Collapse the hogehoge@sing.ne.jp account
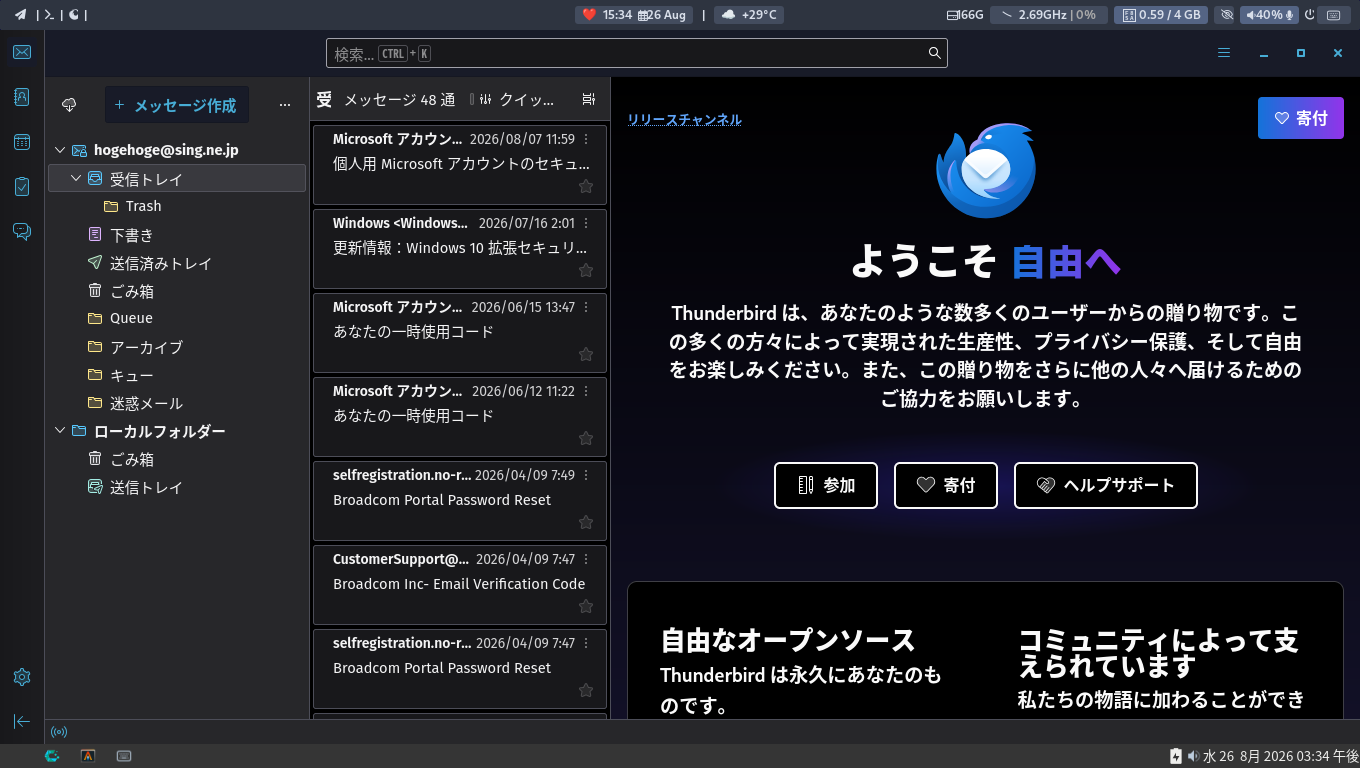 pos(61,150)
